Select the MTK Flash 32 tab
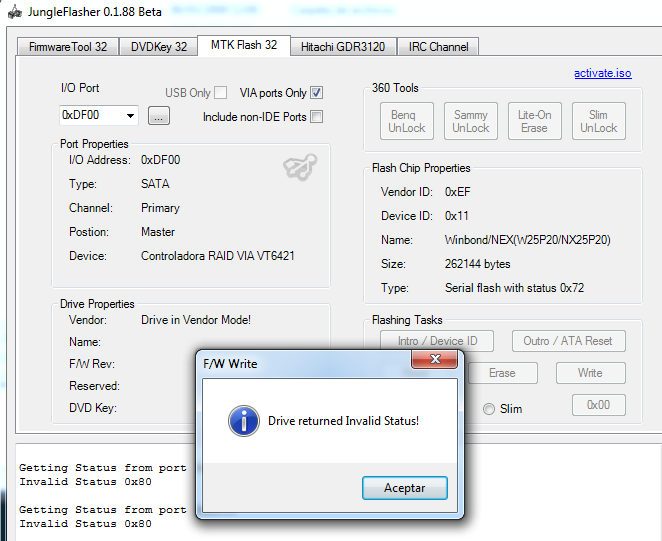The width and height of the screenshot is (662, 541). 244,45
